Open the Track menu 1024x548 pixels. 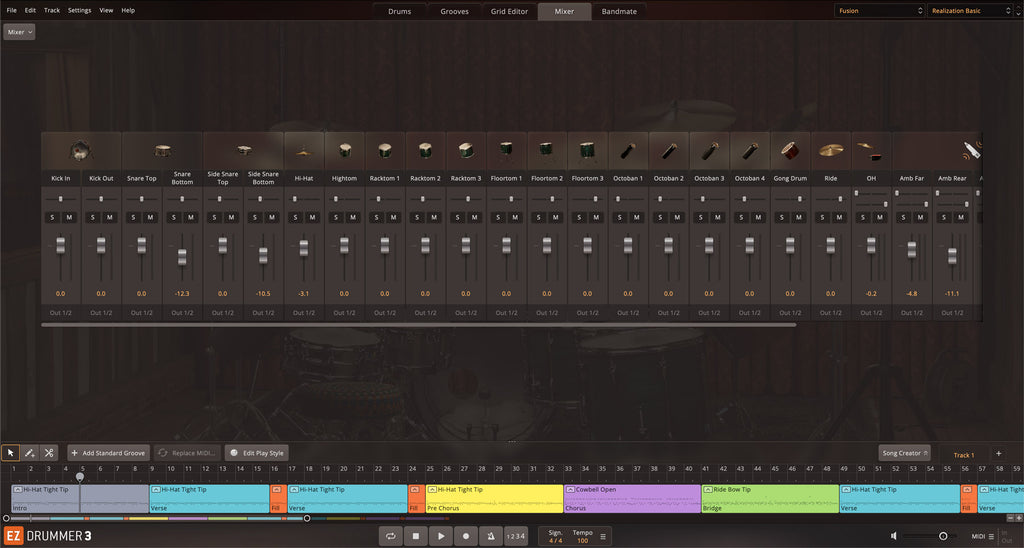[x=52, y=10]
